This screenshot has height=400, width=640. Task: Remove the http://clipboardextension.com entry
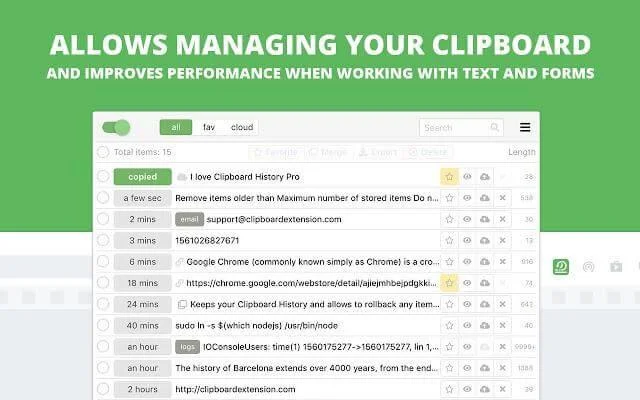(502, 389)
